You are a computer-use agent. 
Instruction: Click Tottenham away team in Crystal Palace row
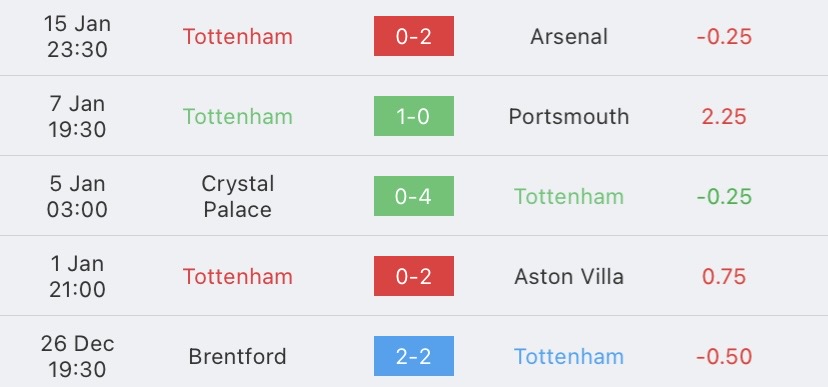569,196
